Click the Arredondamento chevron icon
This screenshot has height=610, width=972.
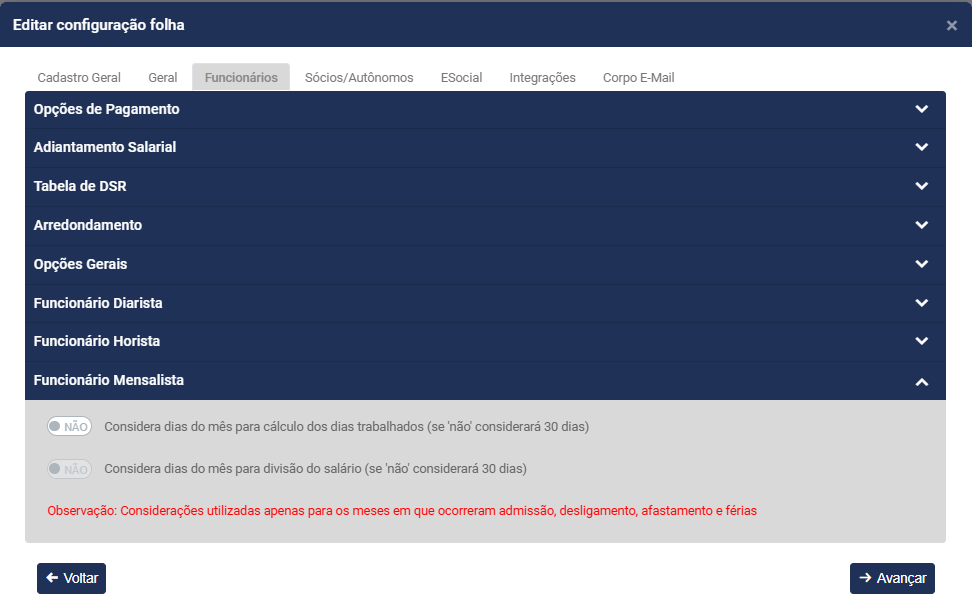coord(922,225)
